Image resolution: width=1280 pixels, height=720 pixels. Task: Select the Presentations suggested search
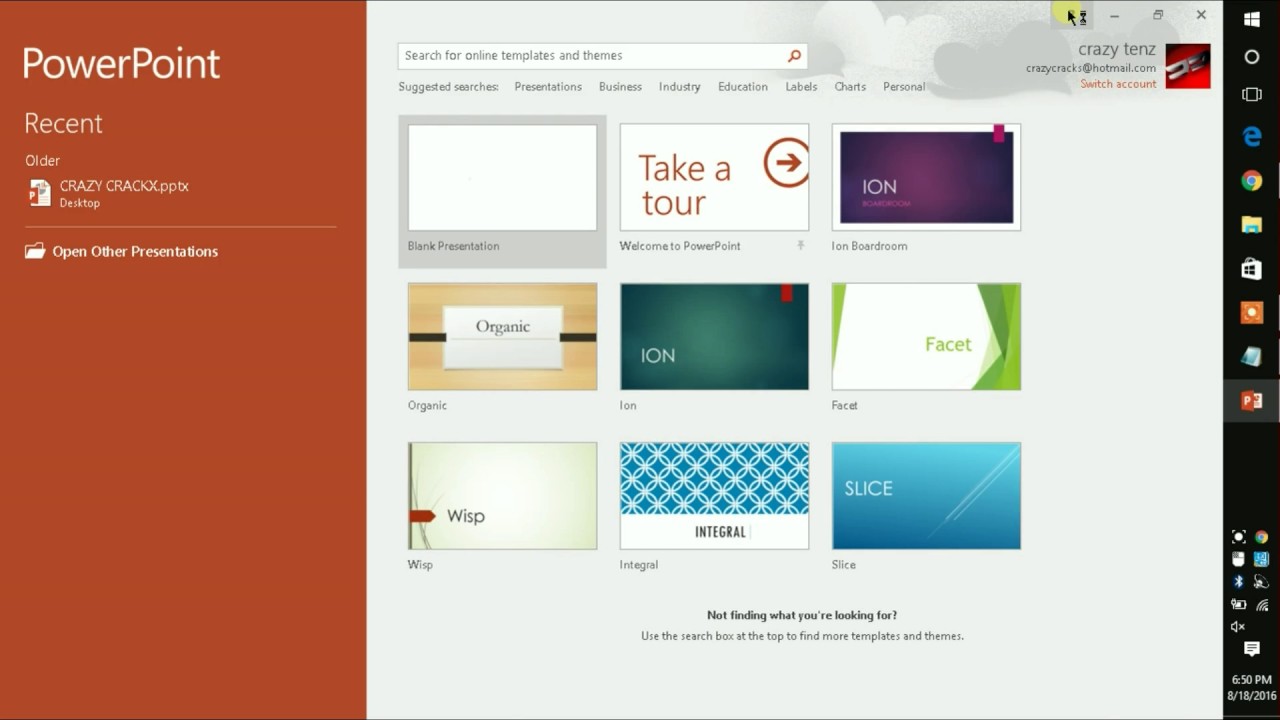click(x=548, y=87)
